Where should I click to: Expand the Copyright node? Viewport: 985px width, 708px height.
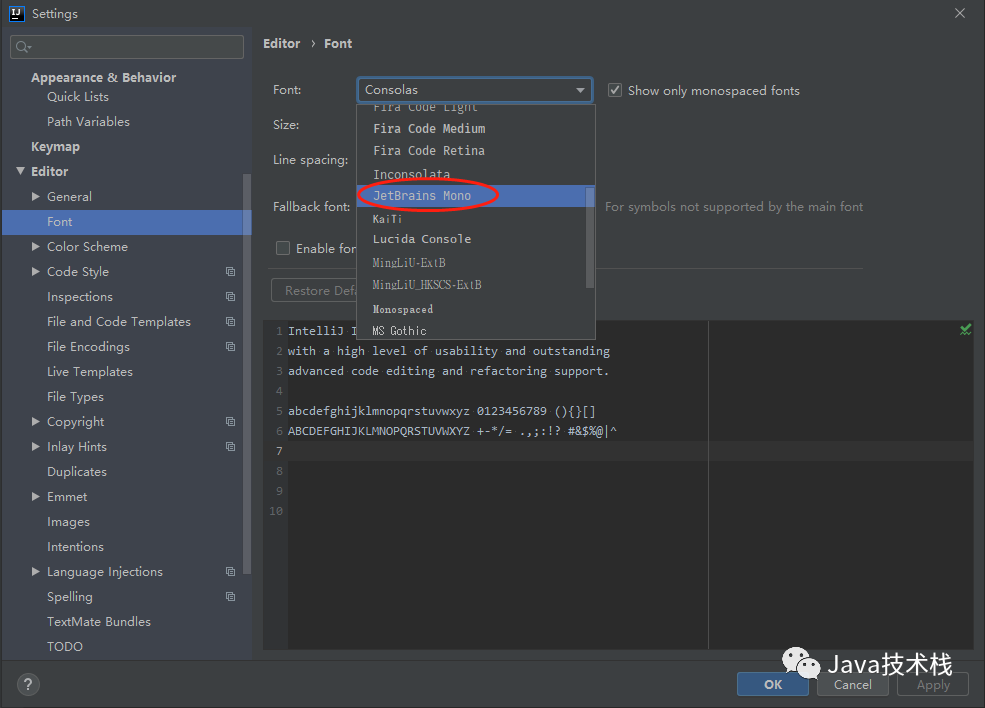point(36,422)
